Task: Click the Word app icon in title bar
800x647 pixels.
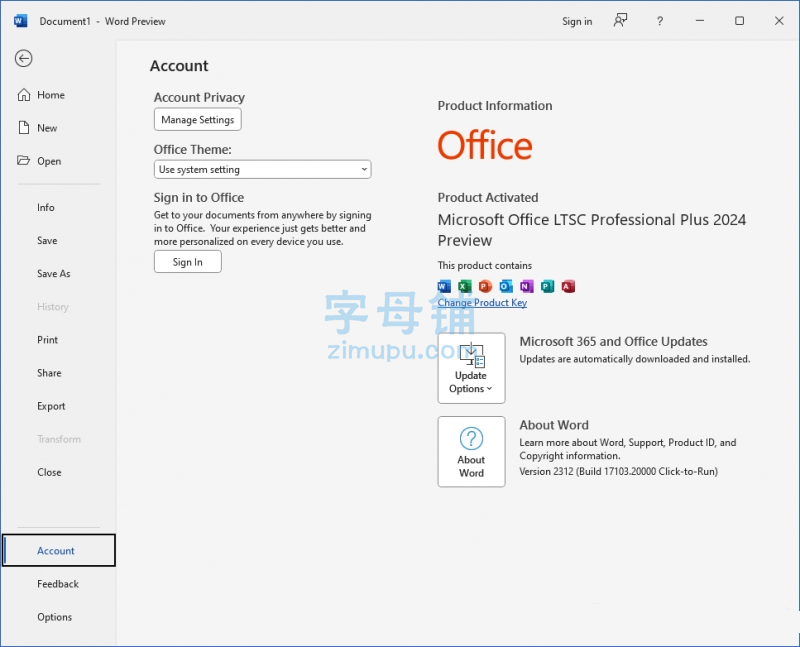Action: [x=20, y=21]
